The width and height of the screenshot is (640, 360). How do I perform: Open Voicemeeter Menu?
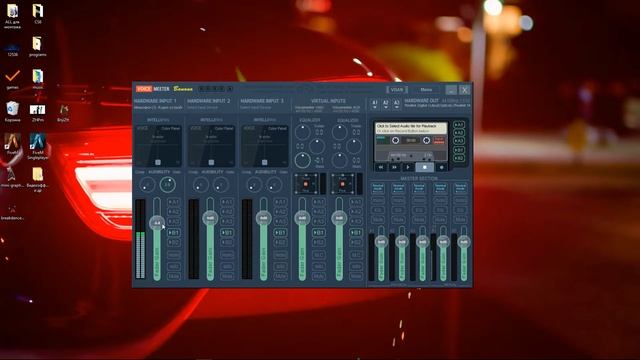click(x=426, y=89)
